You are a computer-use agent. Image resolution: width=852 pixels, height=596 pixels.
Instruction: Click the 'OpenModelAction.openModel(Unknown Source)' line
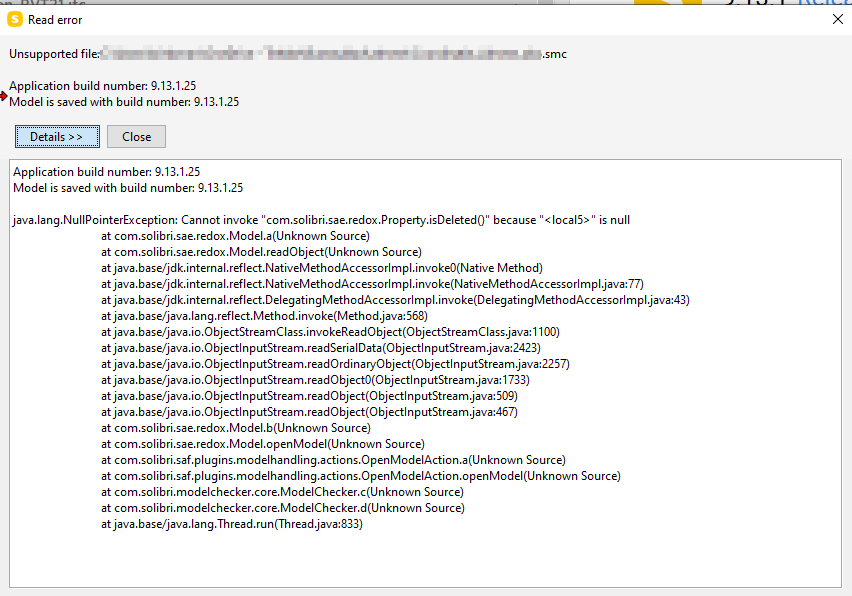click(361, 476)
